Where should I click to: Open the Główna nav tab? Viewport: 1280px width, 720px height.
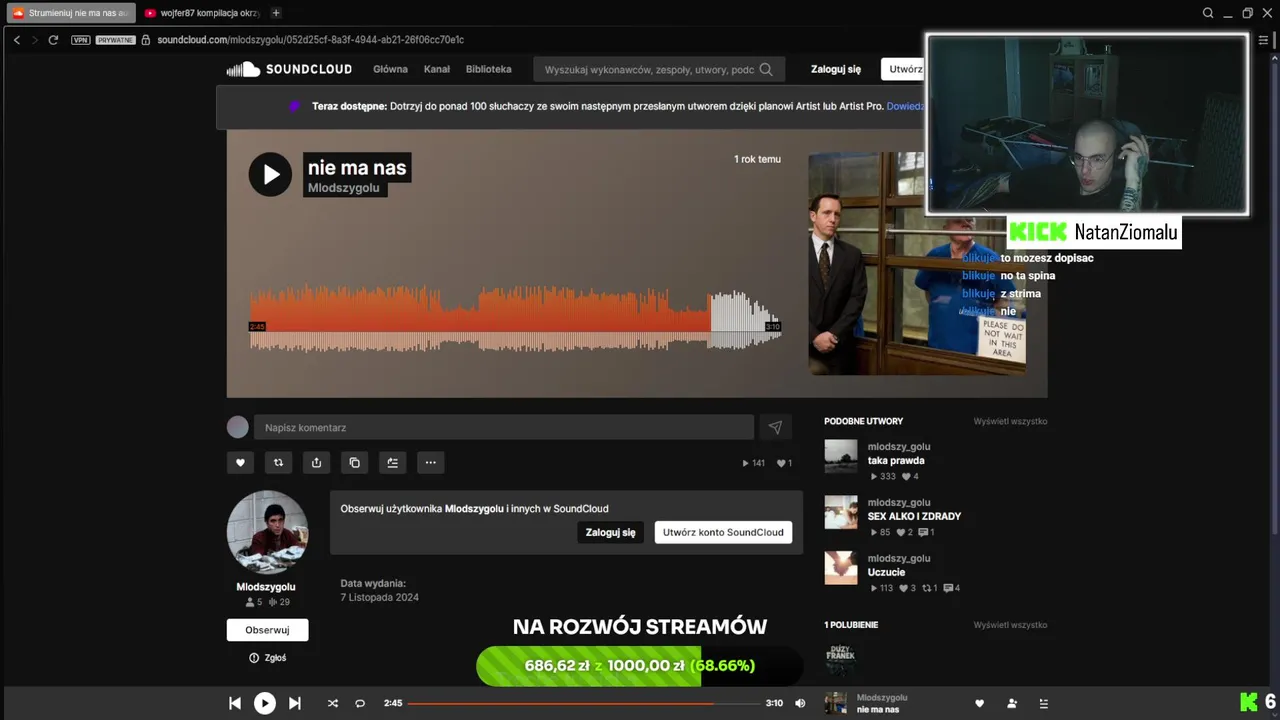click(390, 69)
